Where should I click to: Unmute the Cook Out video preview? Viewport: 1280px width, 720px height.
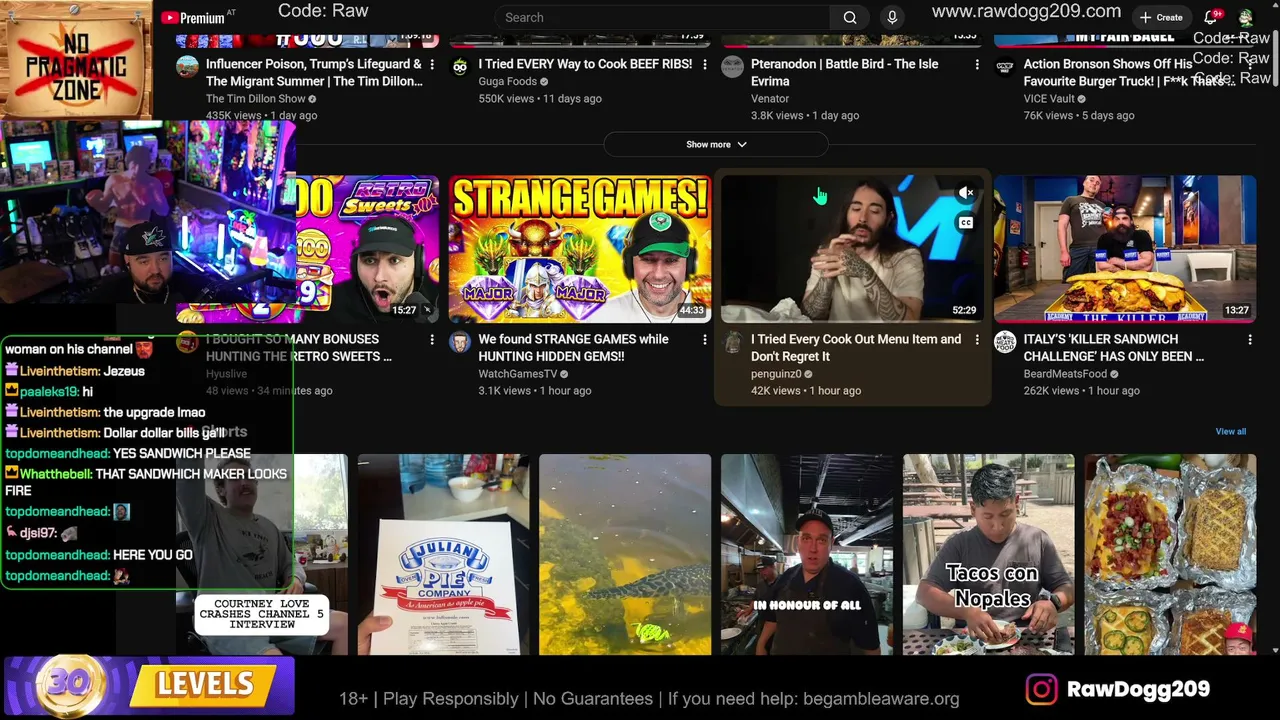(966, 193)
